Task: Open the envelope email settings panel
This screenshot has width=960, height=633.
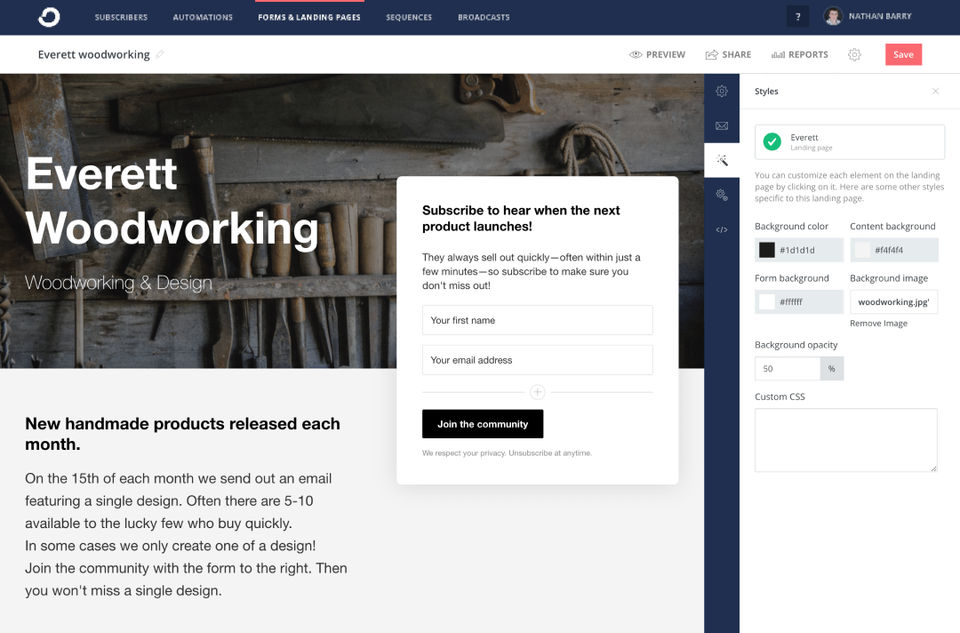Action: tap(721, 126)
